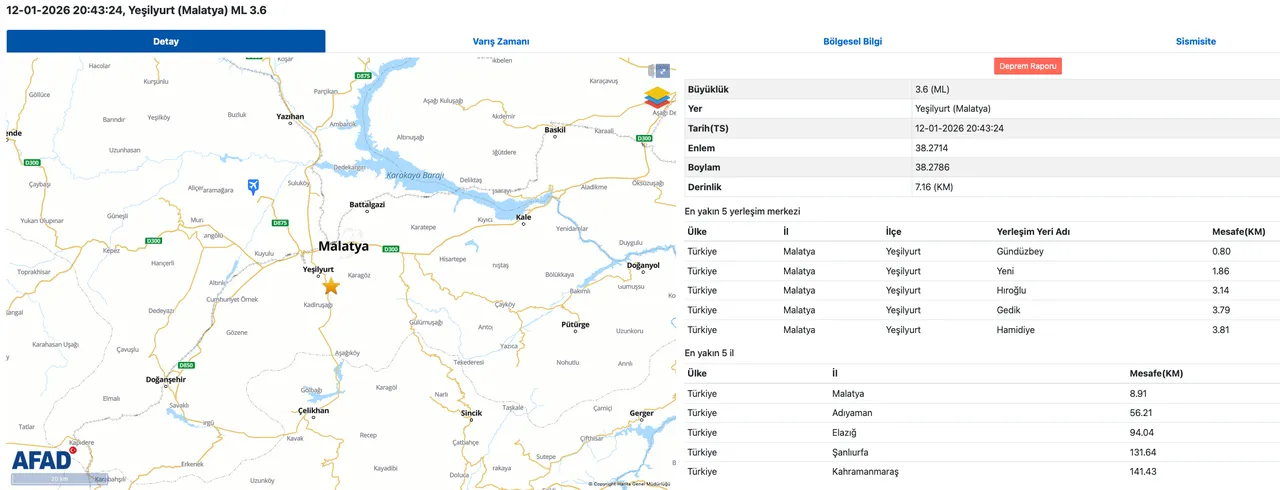
Task: Click the province distance 8.91
Action: [1138, 393]
